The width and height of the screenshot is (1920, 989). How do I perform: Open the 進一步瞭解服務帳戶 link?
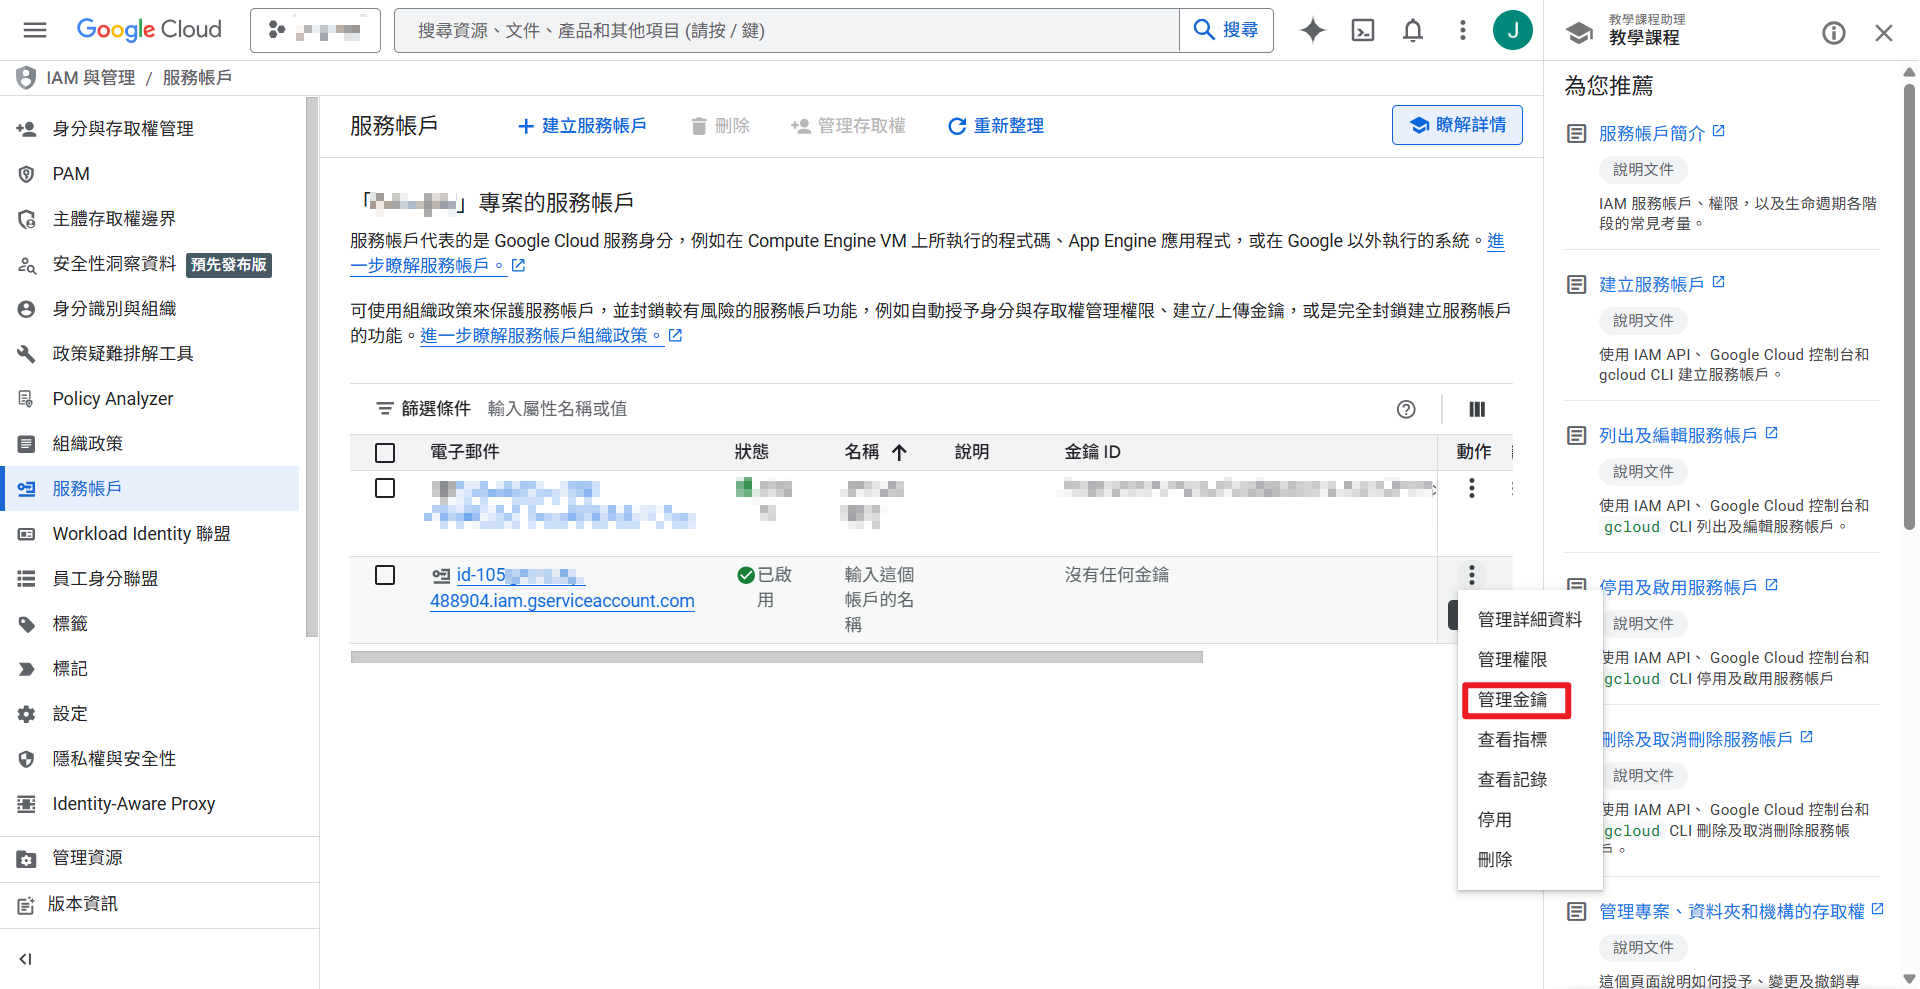click(x=430, y=265)
